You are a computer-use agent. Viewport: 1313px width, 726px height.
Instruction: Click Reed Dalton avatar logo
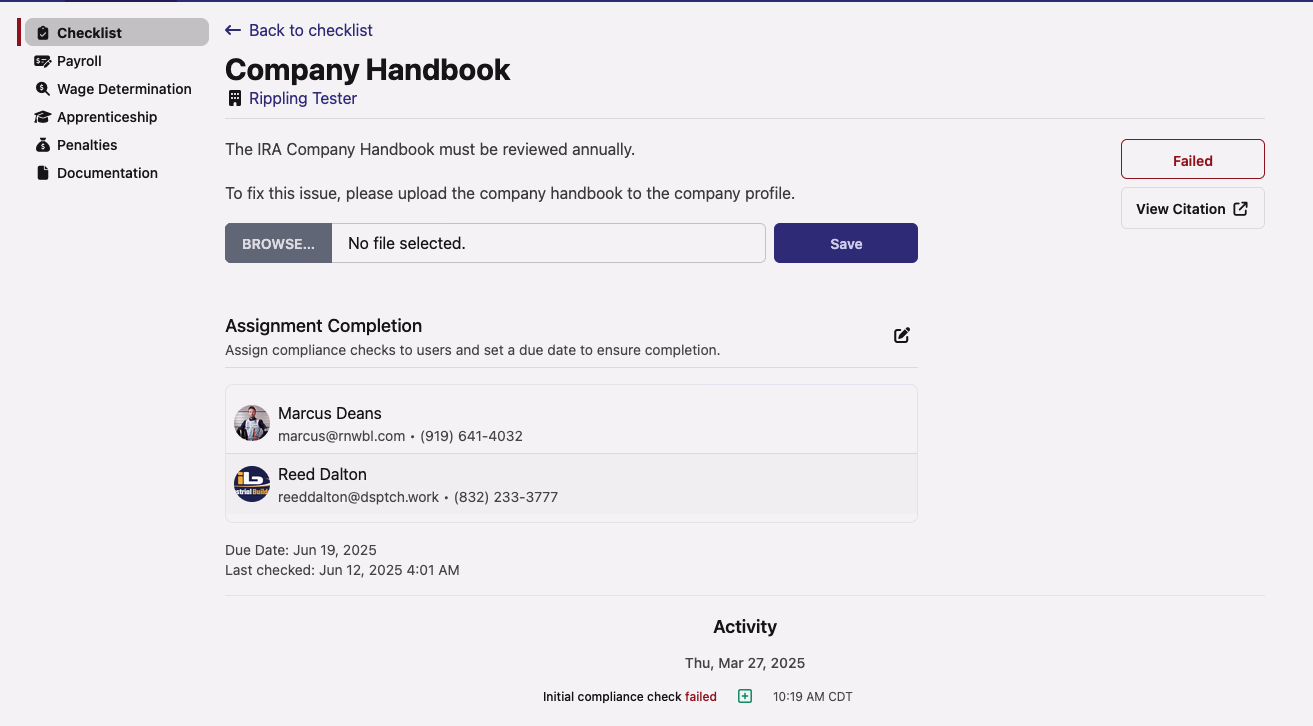click(252, 484)
